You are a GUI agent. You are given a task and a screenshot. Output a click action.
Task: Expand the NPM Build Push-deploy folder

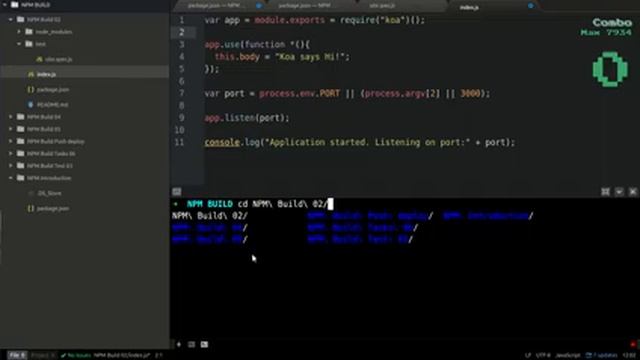tap(11, 141)
